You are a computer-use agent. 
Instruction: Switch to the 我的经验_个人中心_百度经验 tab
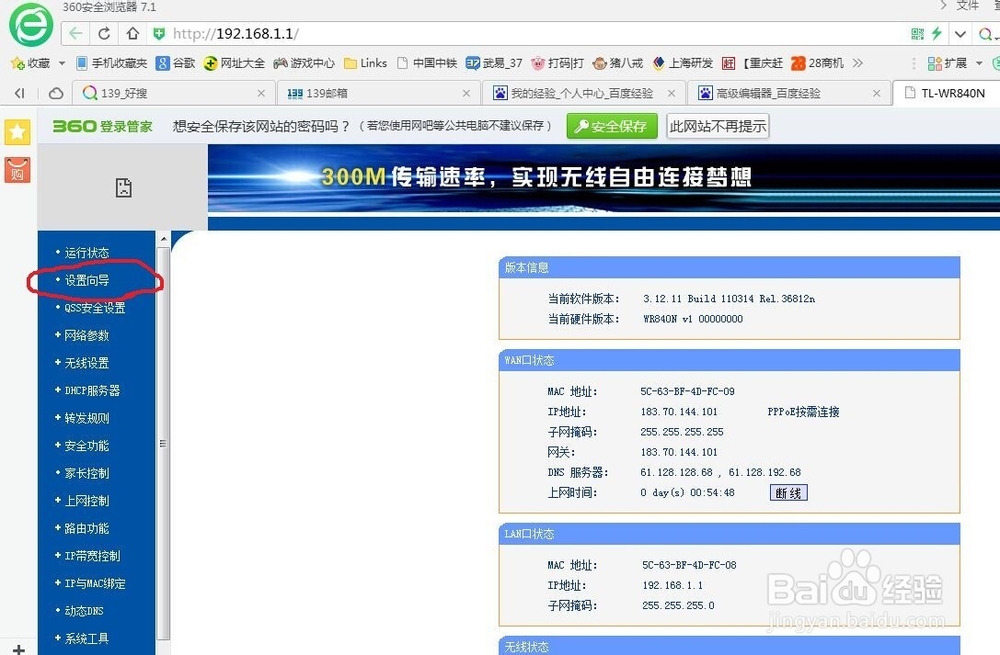(x=584, y=93)
